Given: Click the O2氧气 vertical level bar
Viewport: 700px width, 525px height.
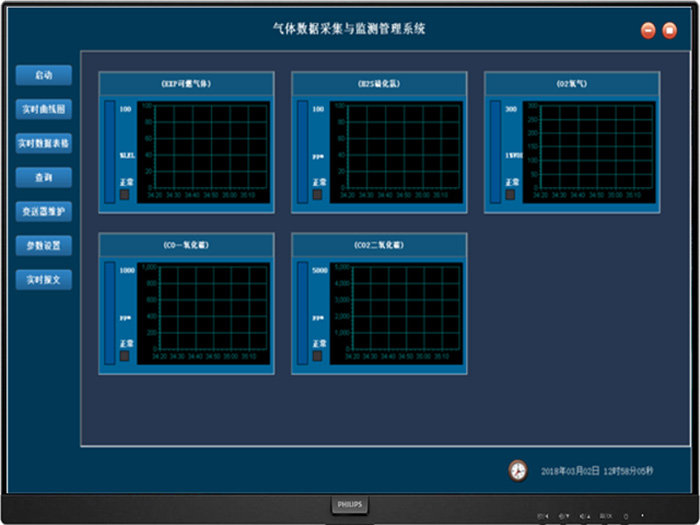Looking at the screenshot, I should pos(495,150).
